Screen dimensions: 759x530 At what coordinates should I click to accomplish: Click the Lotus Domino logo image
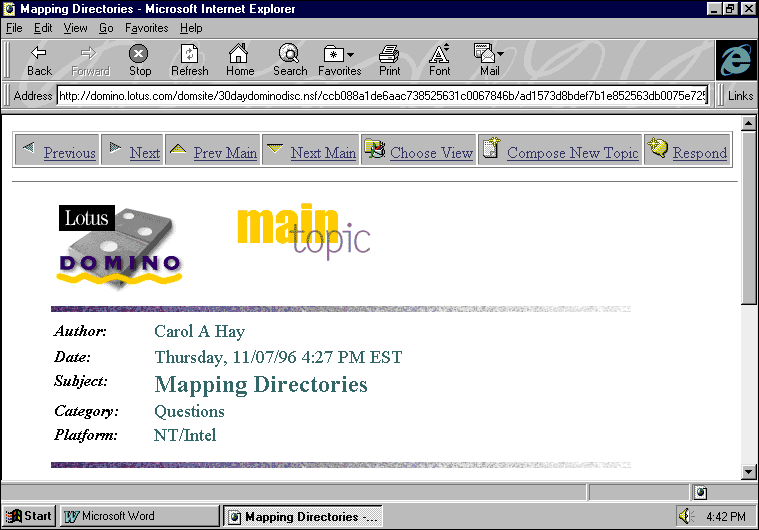120,246
